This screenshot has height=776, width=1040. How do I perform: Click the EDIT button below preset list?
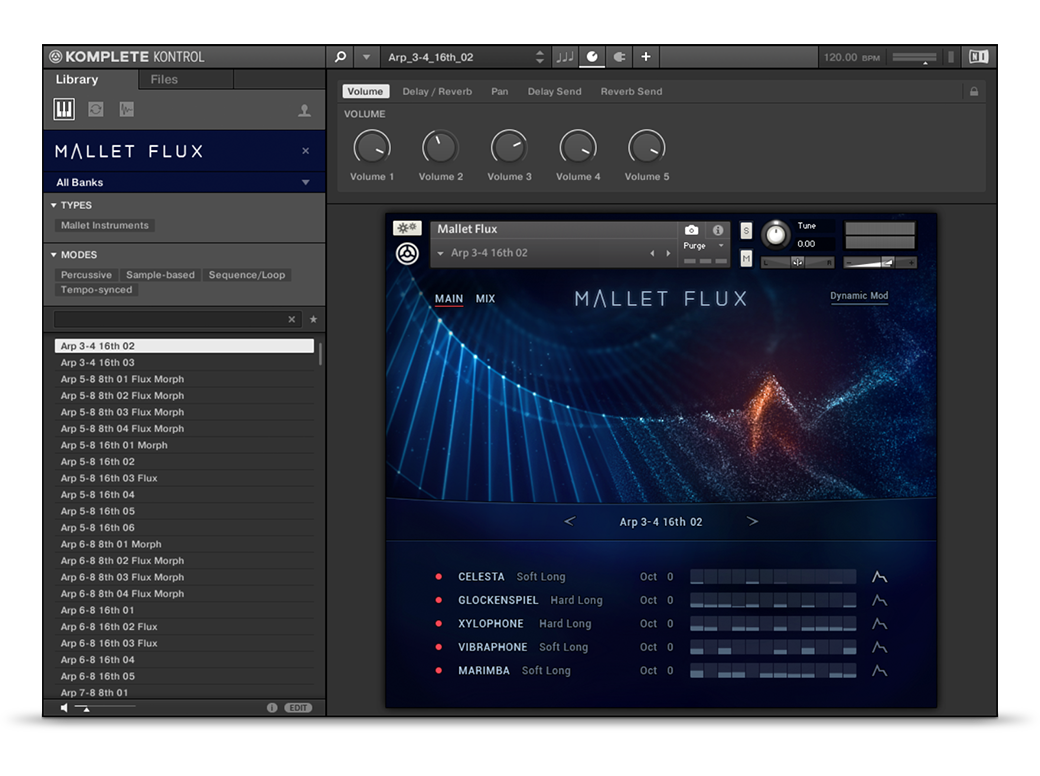298,708
